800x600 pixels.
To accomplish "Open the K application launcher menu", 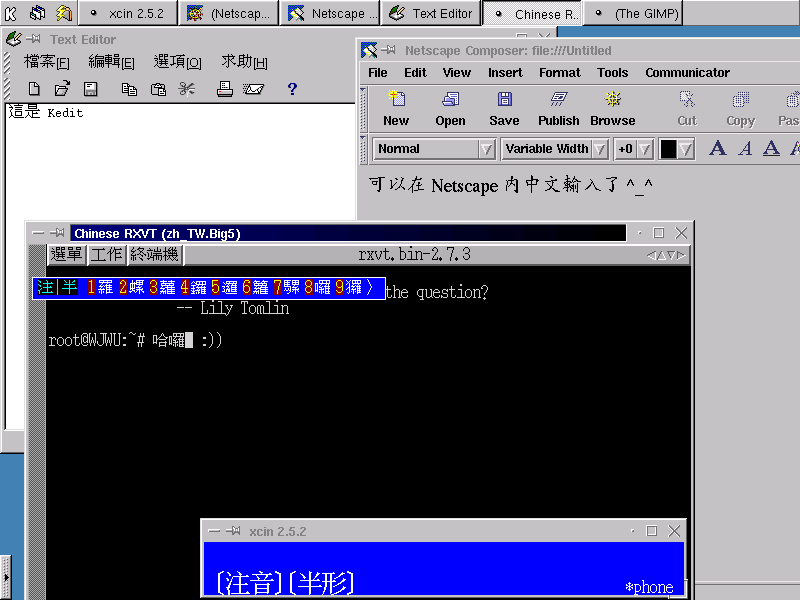I will (11, 13).
